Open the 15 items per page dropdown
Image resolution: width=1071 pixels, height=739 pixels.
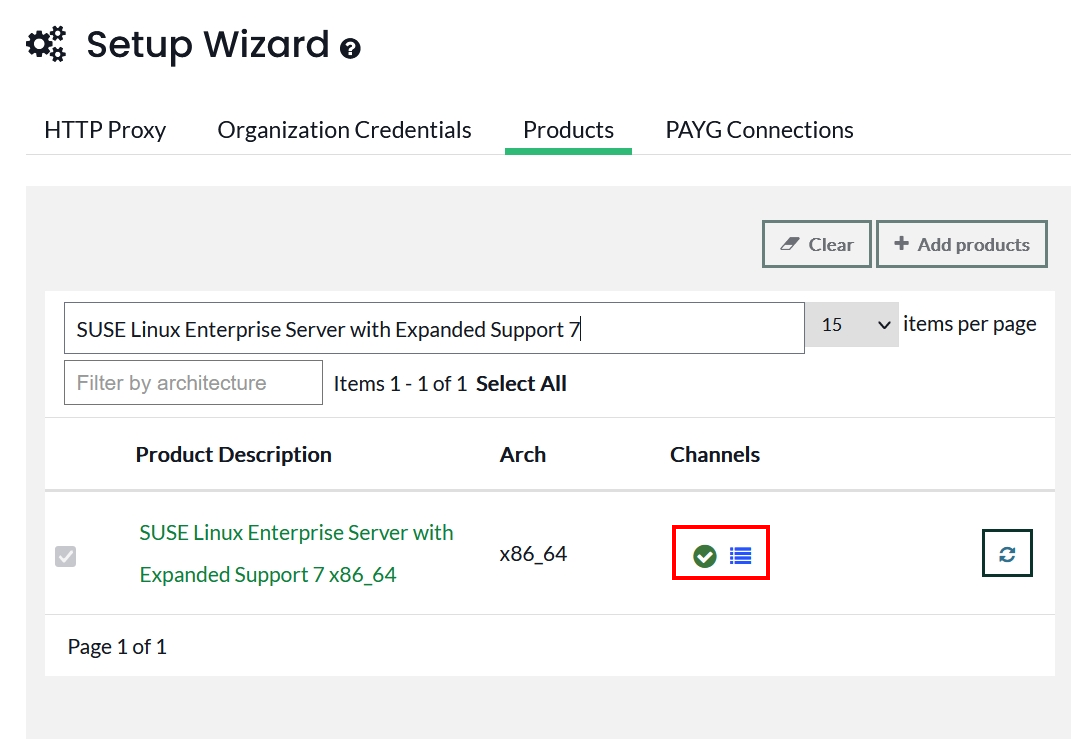click(852, 324)
